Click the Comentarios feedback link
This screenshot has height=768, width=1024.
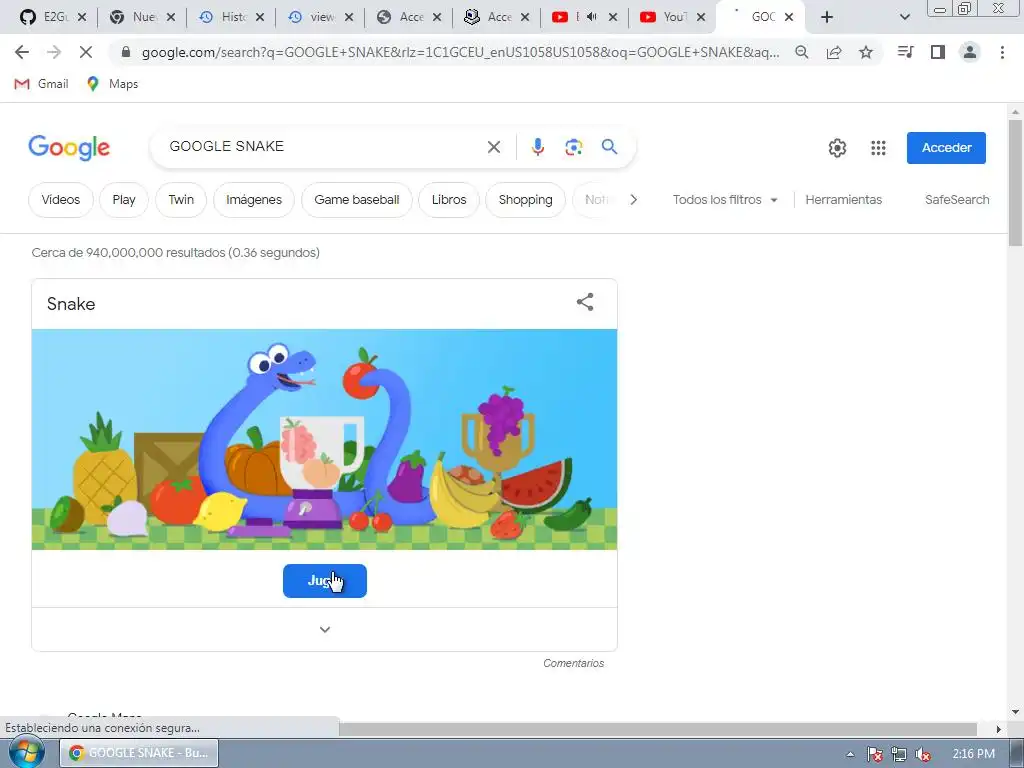point(573,663)
